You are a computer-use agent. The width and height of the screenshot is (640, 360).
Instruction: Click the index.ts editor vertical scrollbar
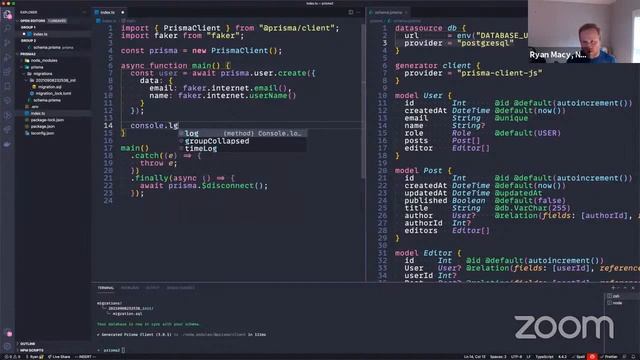[362, 102]
